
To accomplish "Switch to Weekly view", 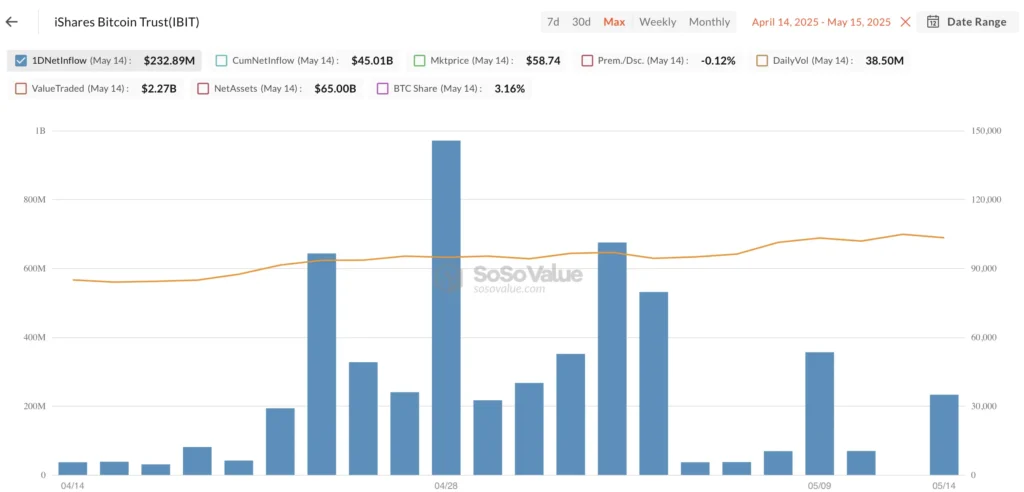I will point(658,22).
